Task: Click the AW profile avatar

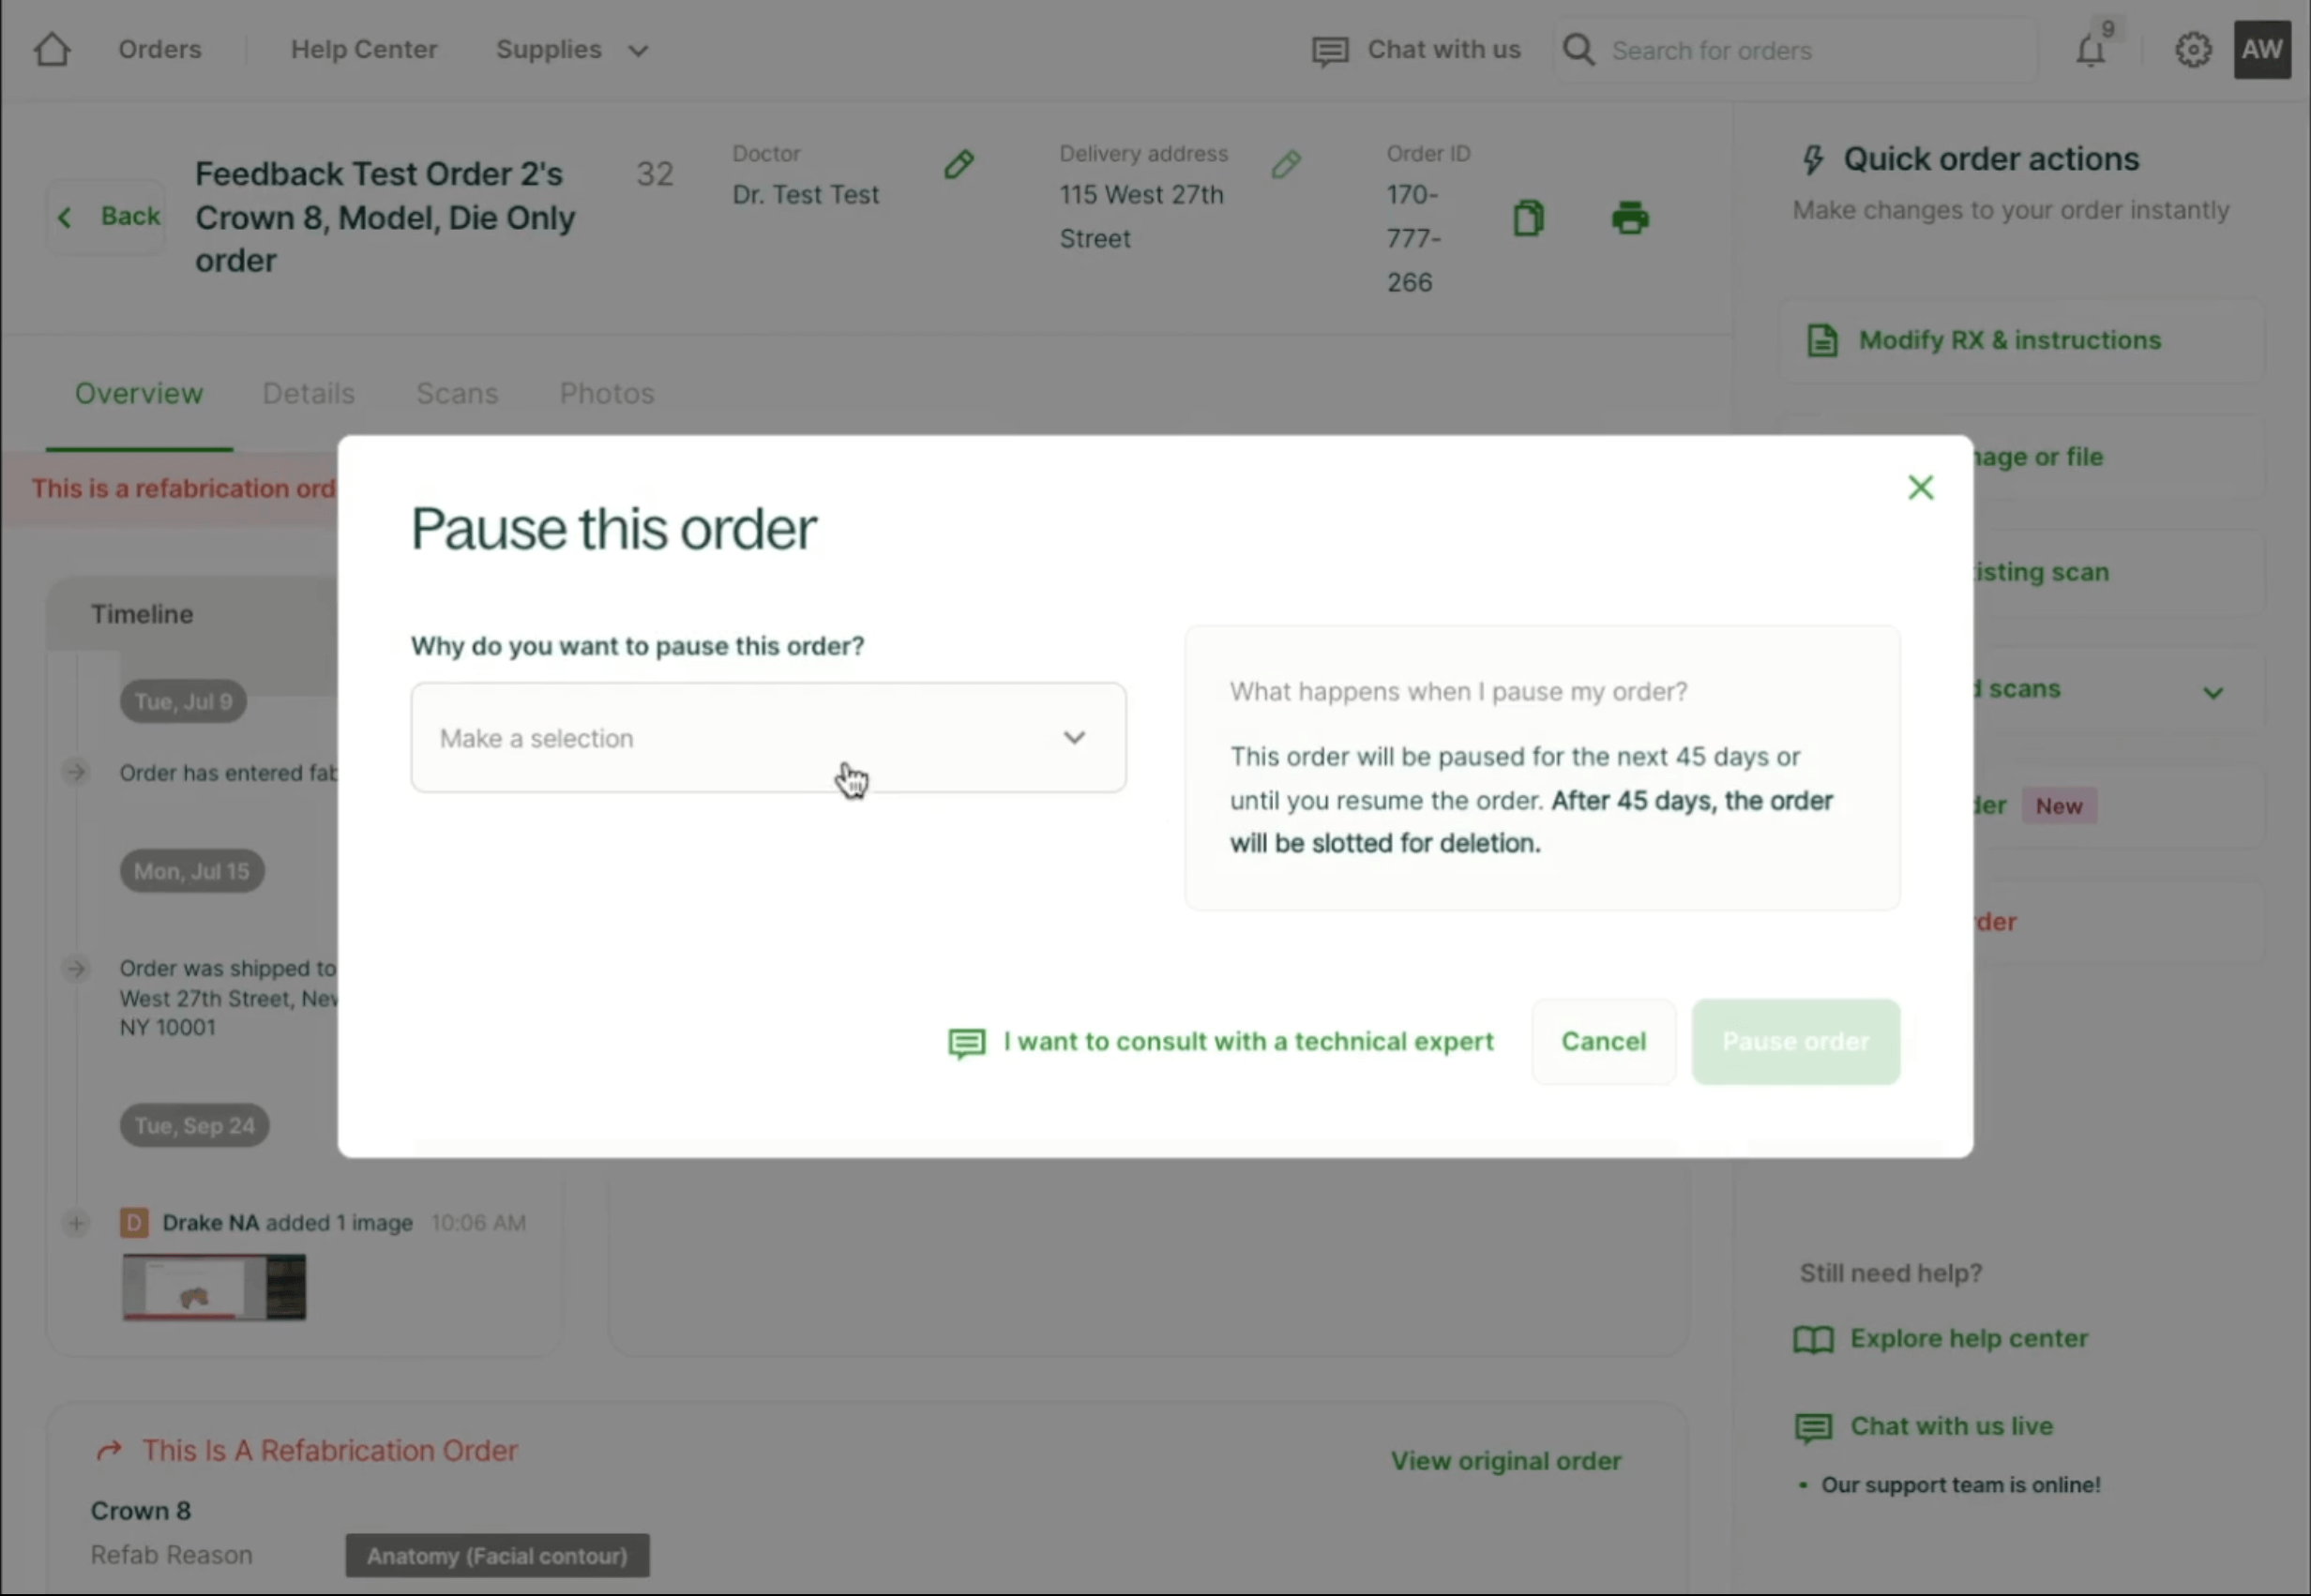Action: (2262, 50)
